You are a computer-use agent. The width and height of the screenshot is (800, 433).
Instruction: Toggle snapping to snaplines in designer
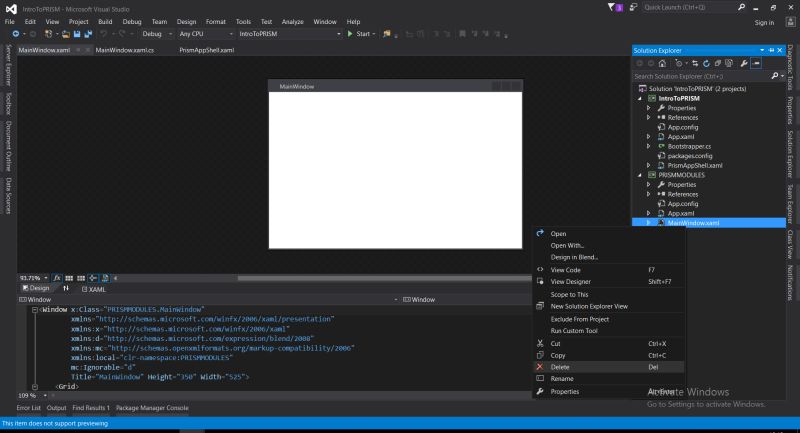[x=94, y=277]
